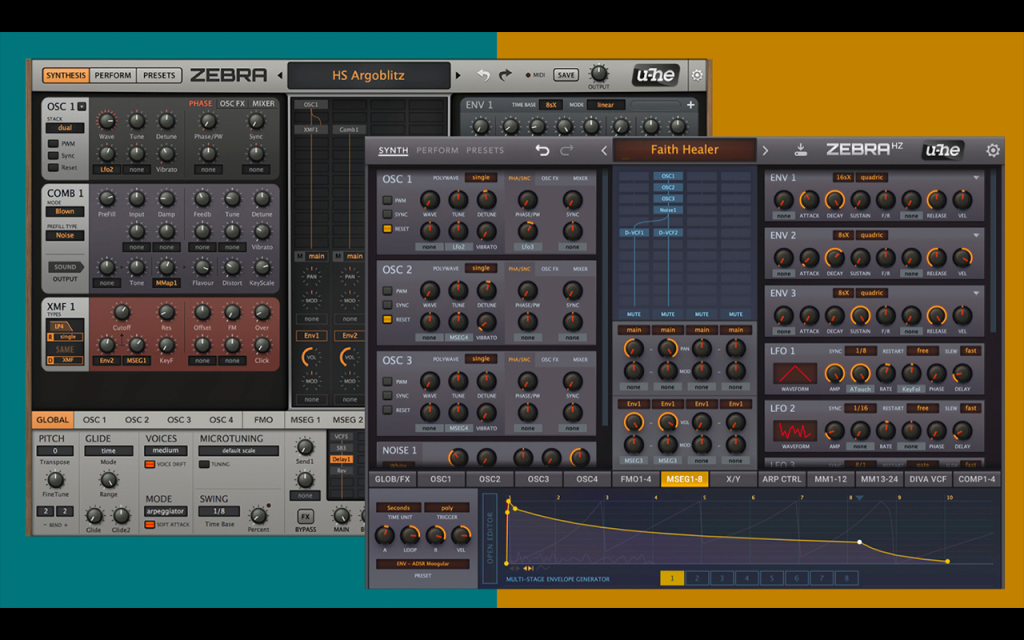Click Transpose value field in Zebra

pos(55,451)
